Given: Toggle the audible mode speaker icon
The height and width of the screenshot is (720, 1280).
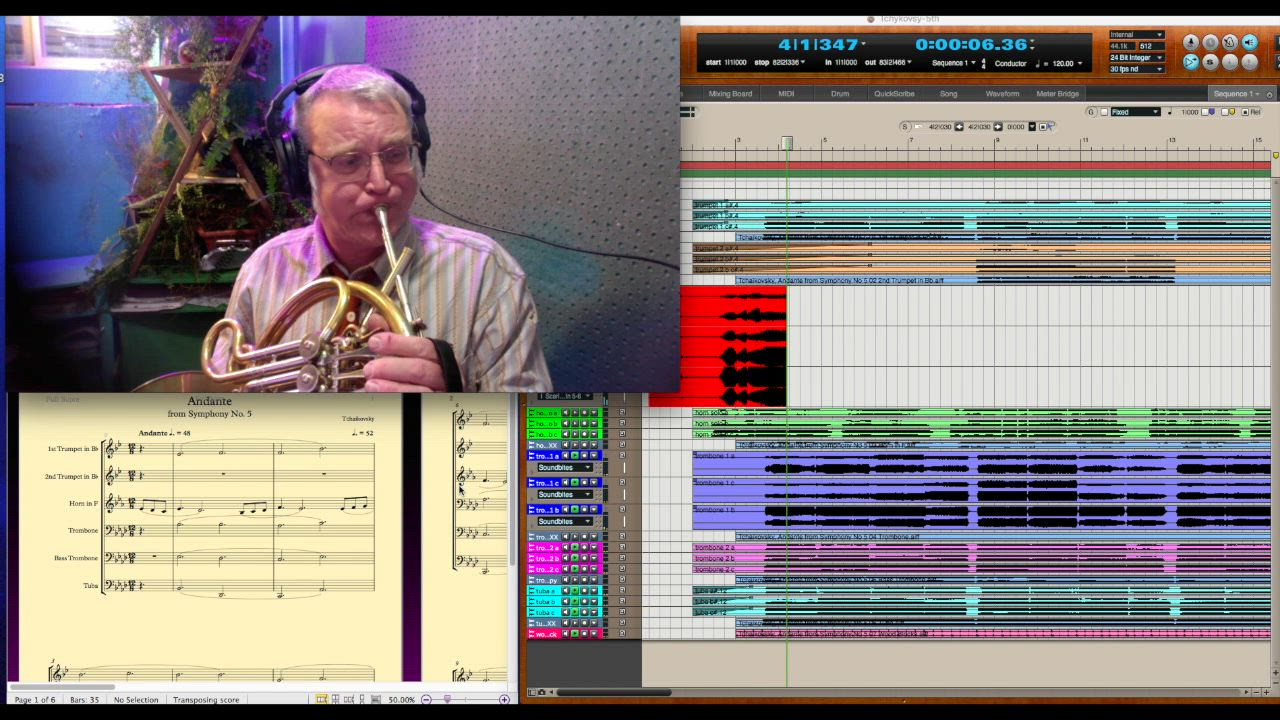Looking at the screenshot, I should point(1250,43).
